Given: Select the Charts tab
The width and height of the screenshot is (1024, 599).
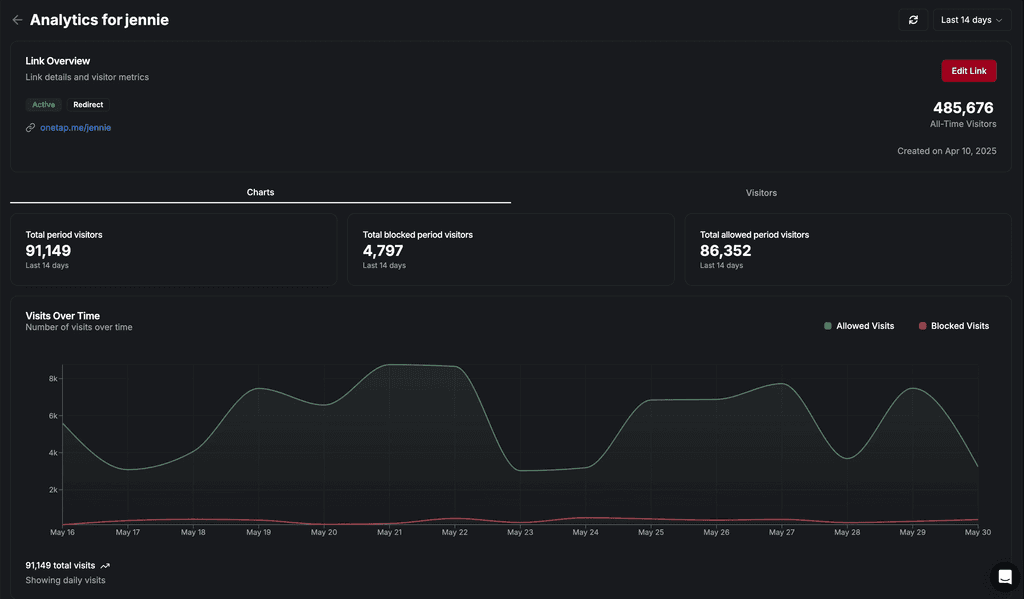Looking at the screenshot, I should (260, 192).
